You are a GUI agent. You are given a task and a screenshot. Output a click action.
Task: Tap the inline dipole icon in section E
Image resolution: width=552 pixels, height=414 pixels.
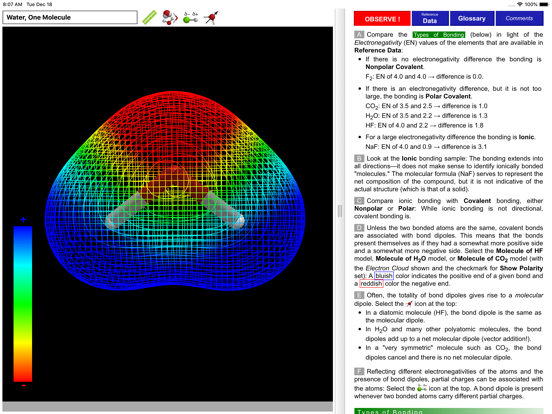409,303
